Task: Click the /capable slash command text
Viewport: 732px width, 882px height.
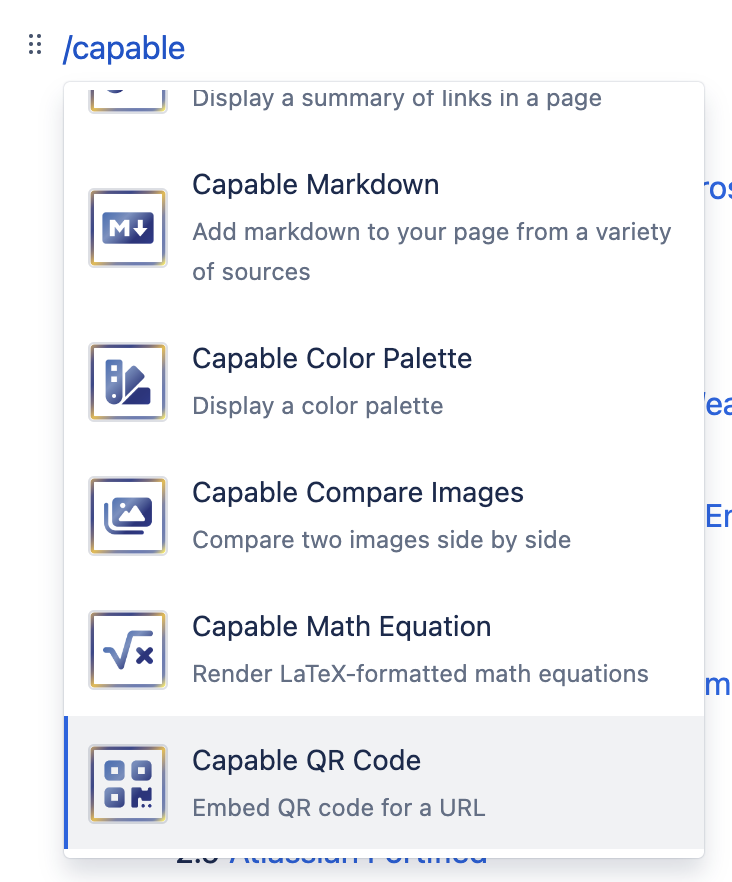Action: [x=124, y=48]
